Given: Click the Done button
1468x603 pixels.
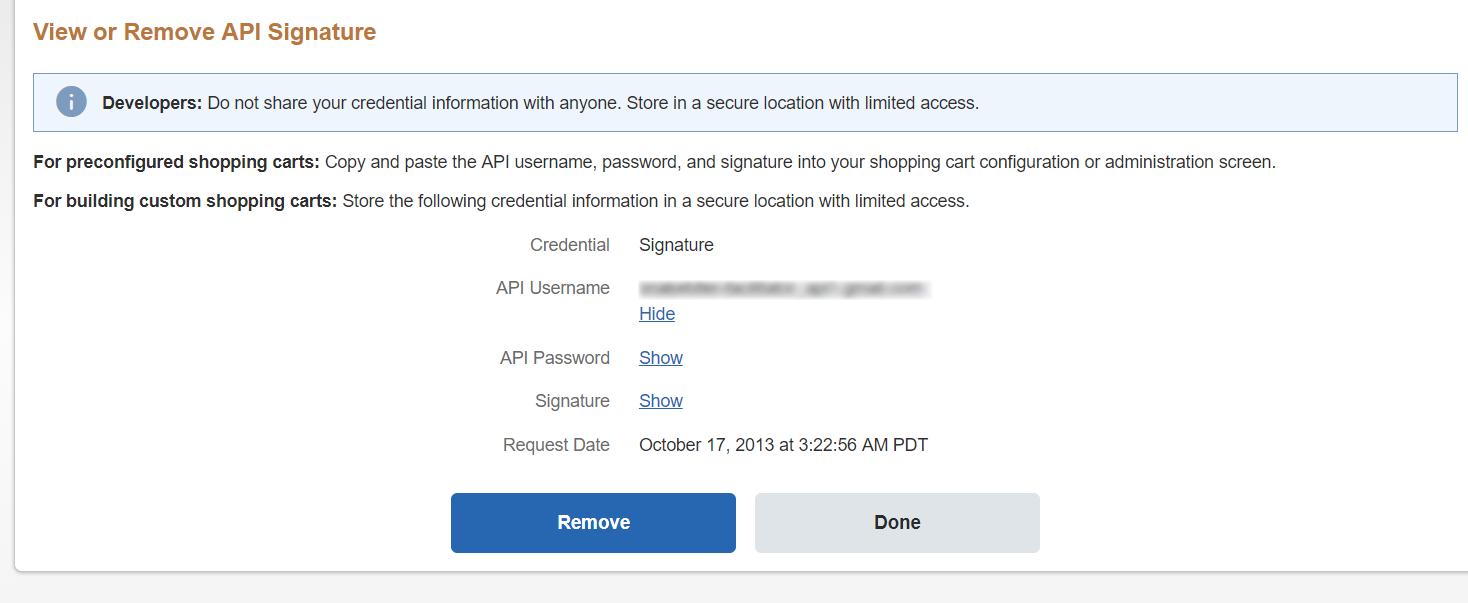Looking at the screenshot, I should (x=897, y=522).
